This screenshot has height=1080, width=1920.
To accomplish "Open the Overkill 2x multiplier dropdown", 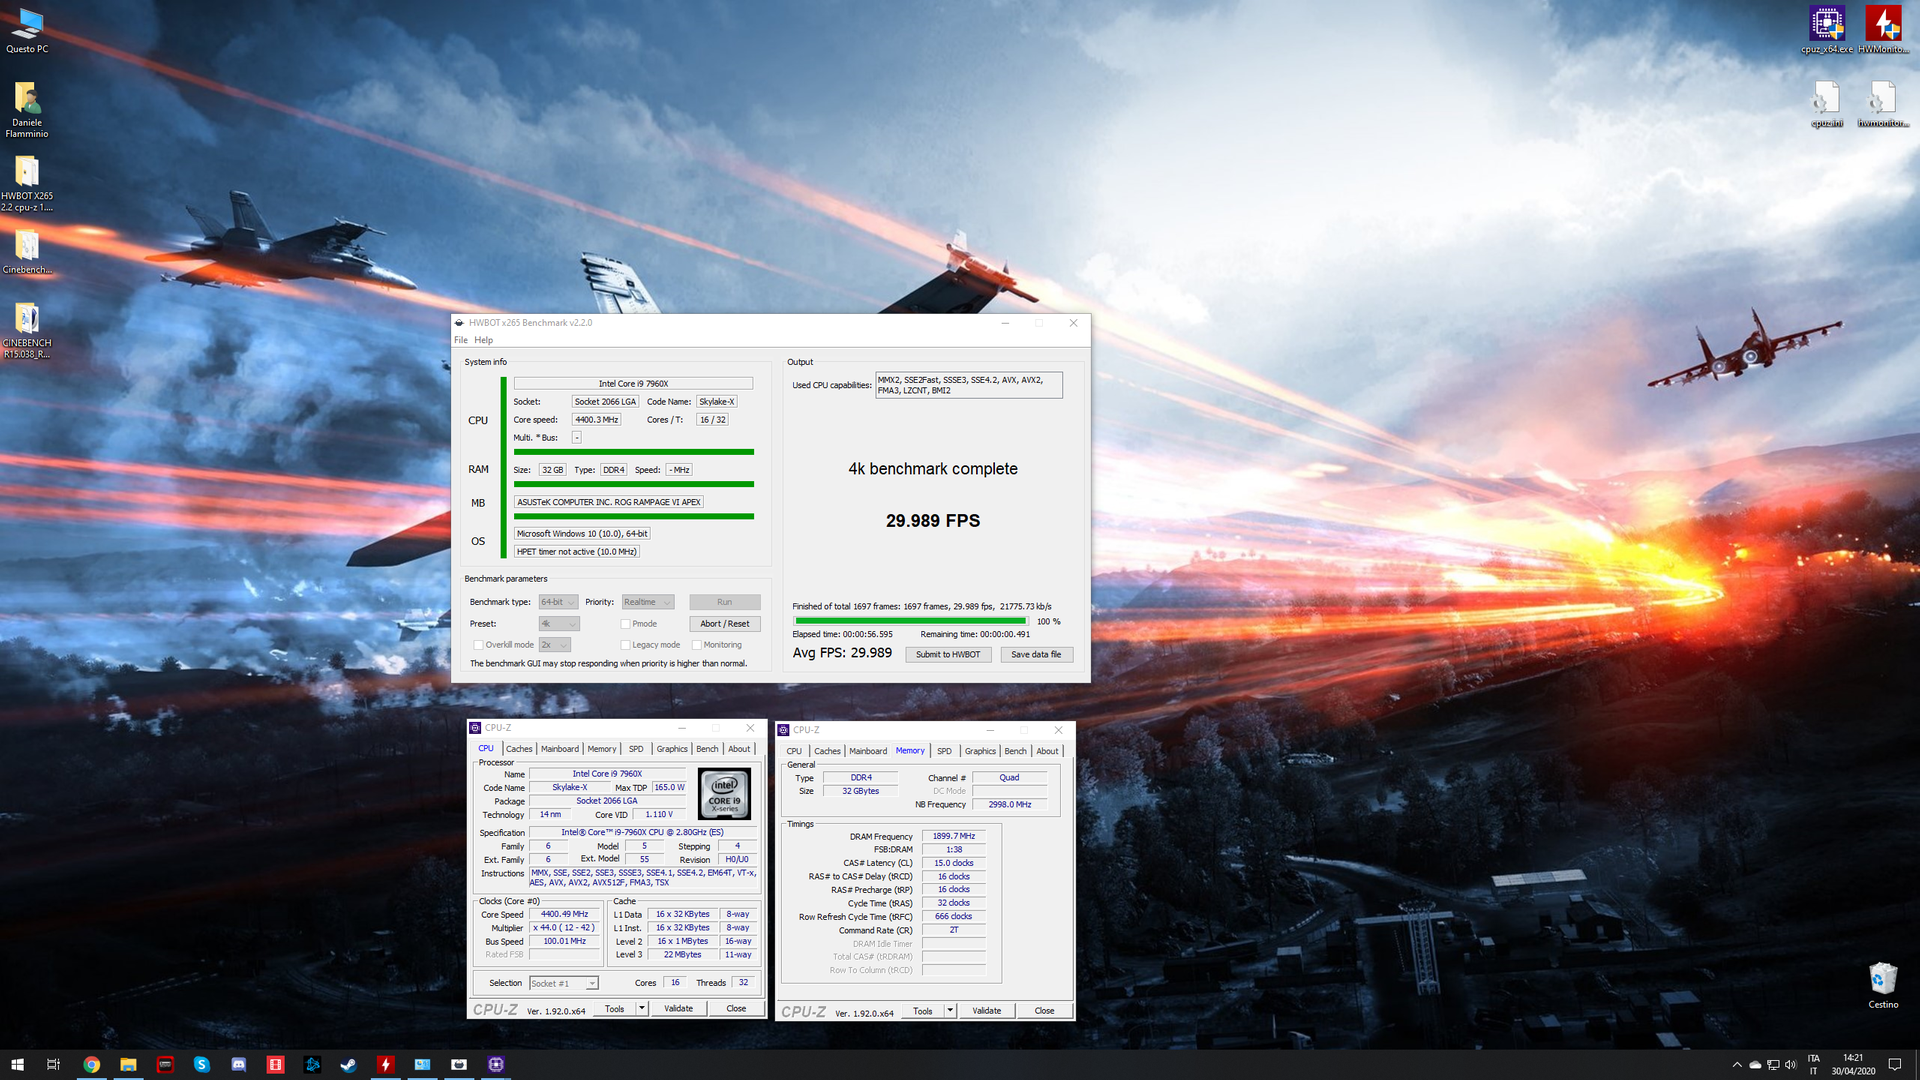I will pyautogui.click(x=554, y=645).
